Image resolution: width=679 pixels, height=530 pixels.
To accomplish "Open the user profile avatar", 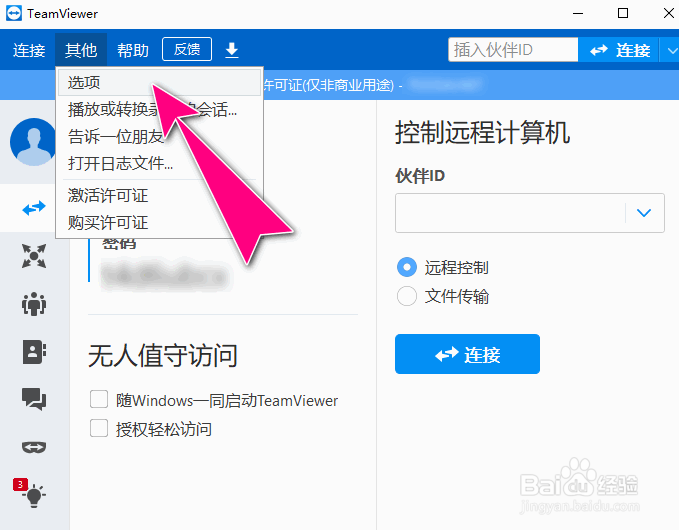I will 33,142.
